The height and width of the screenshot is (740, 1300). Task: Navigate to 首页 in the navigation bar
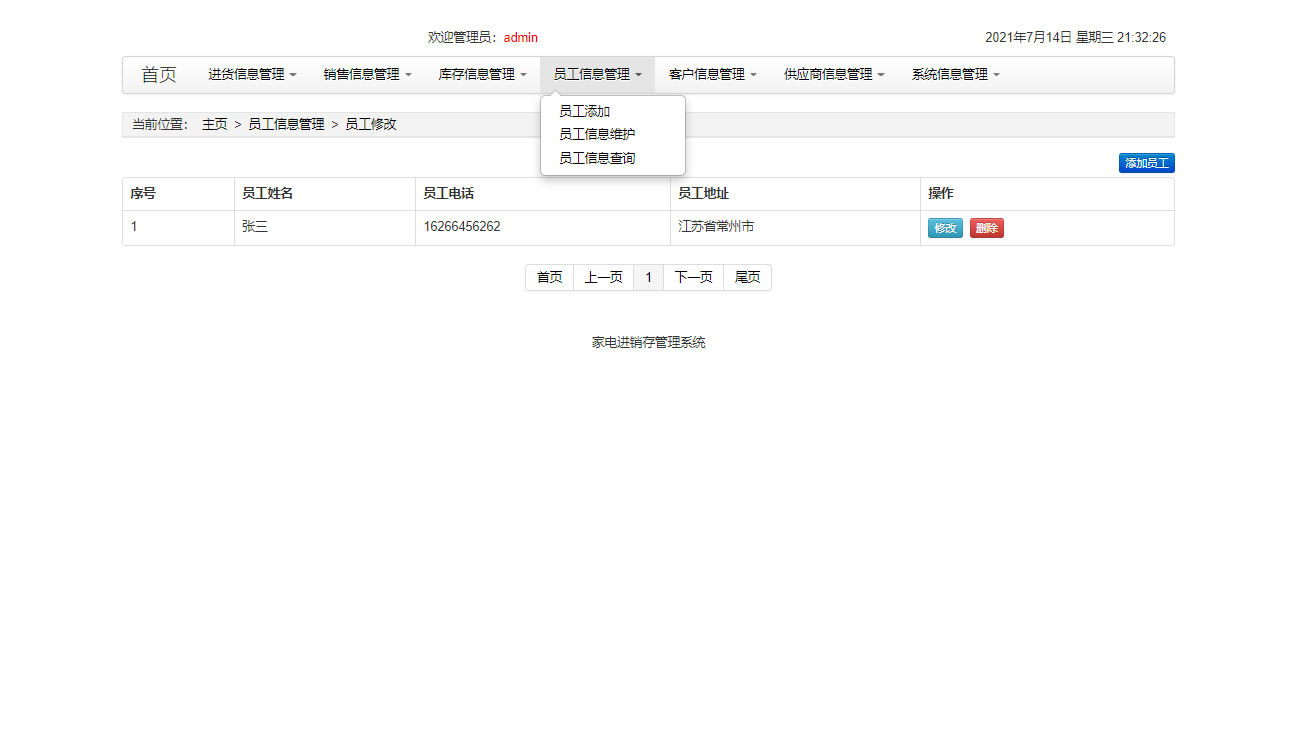[159, 74]
